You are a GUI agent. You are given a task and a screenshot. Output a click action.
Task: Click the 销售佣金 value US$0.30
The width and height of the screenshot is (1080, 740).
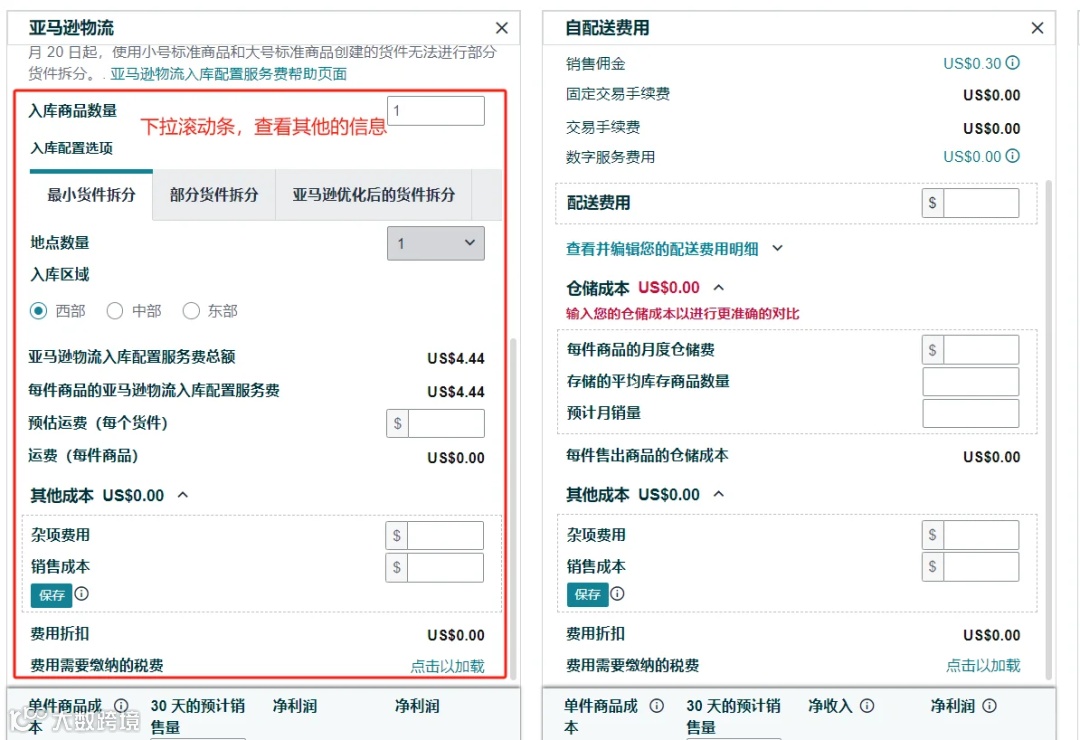[x=972, y=63]
